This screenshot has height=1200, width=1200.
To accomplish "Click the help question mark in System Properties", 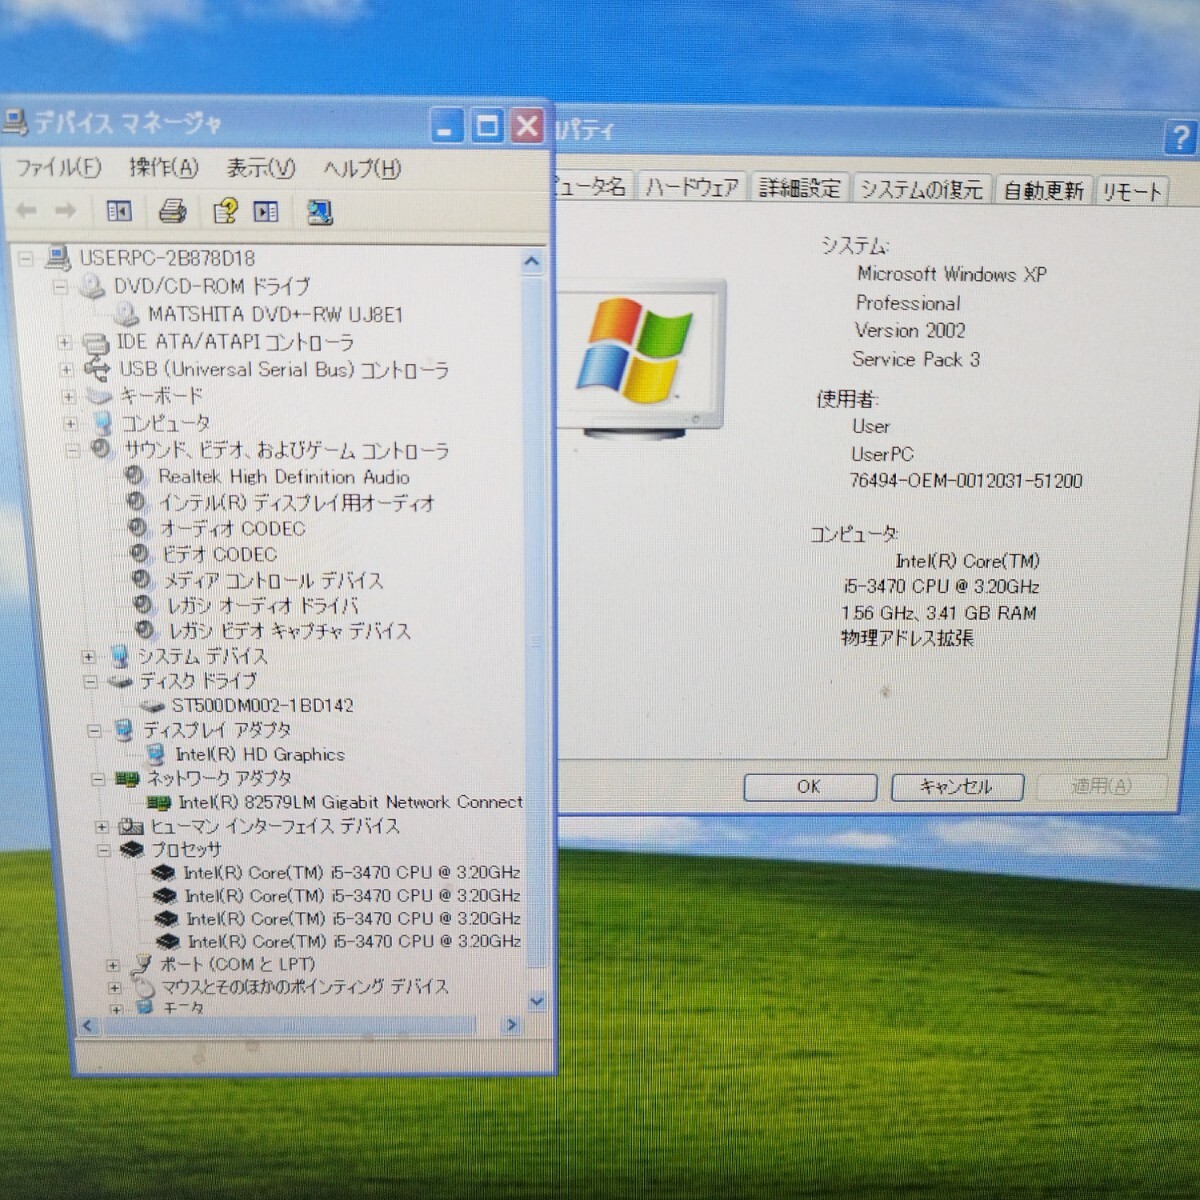I will [x=1179, y=136].
